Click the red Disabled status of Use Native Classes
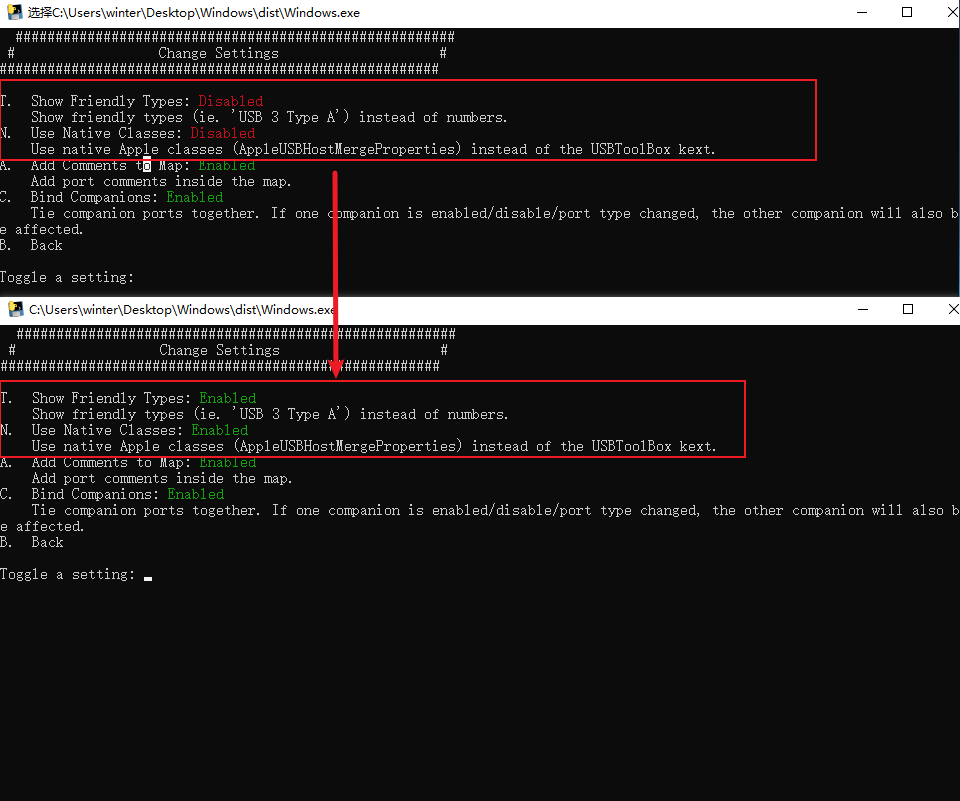The height and width of the screenshot is (801, 960). tap(222, 133)
